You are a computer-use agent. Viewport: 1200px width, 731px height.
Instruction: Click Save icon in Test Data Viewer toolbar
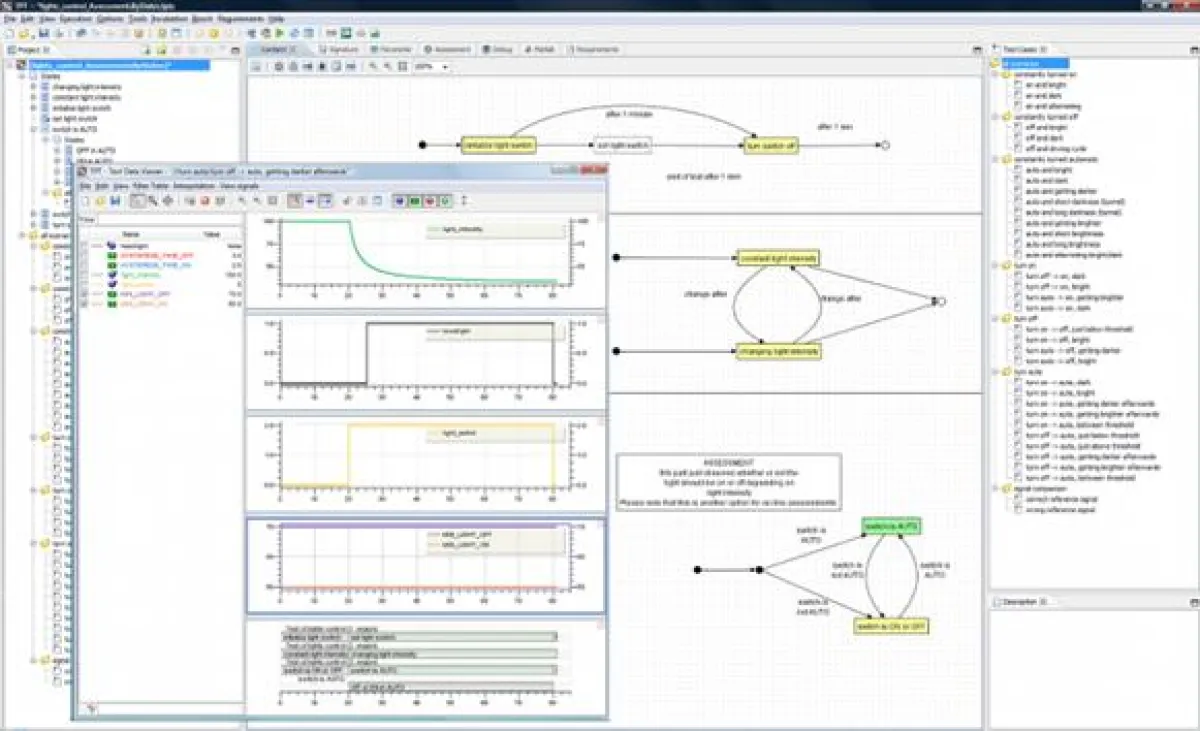pyautogui.click(x=115, y=201)
